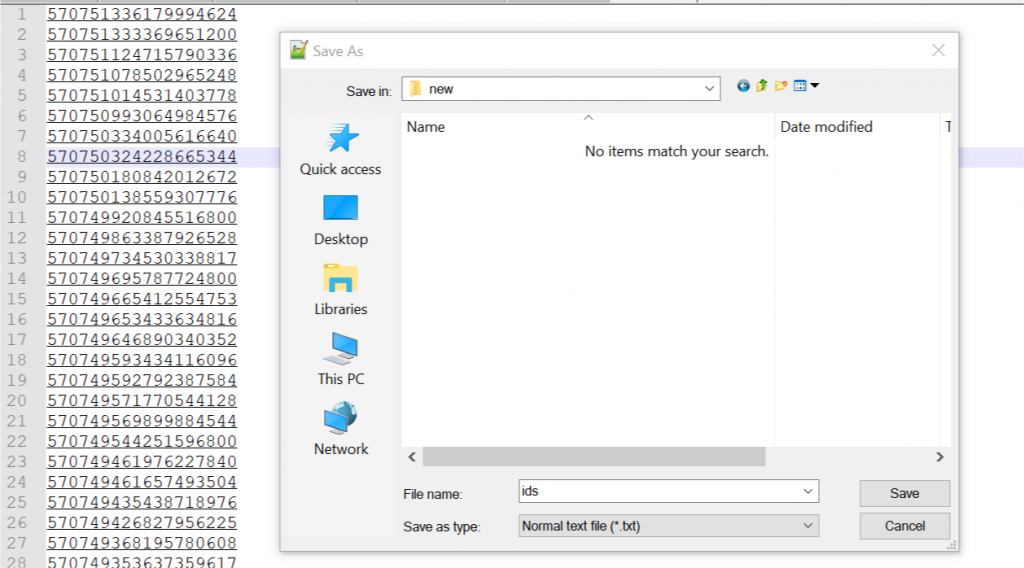Click the horizontal scrollbar in file list
Screen dimensions: 1024x568
(593, 457)
